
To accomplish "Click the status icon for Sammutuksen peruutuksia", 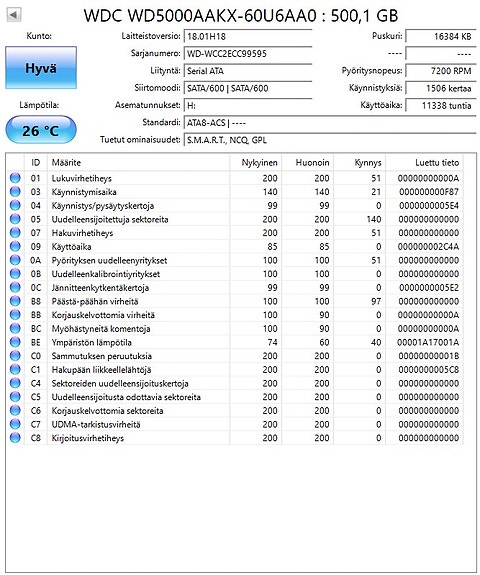I will pos(15,356).
